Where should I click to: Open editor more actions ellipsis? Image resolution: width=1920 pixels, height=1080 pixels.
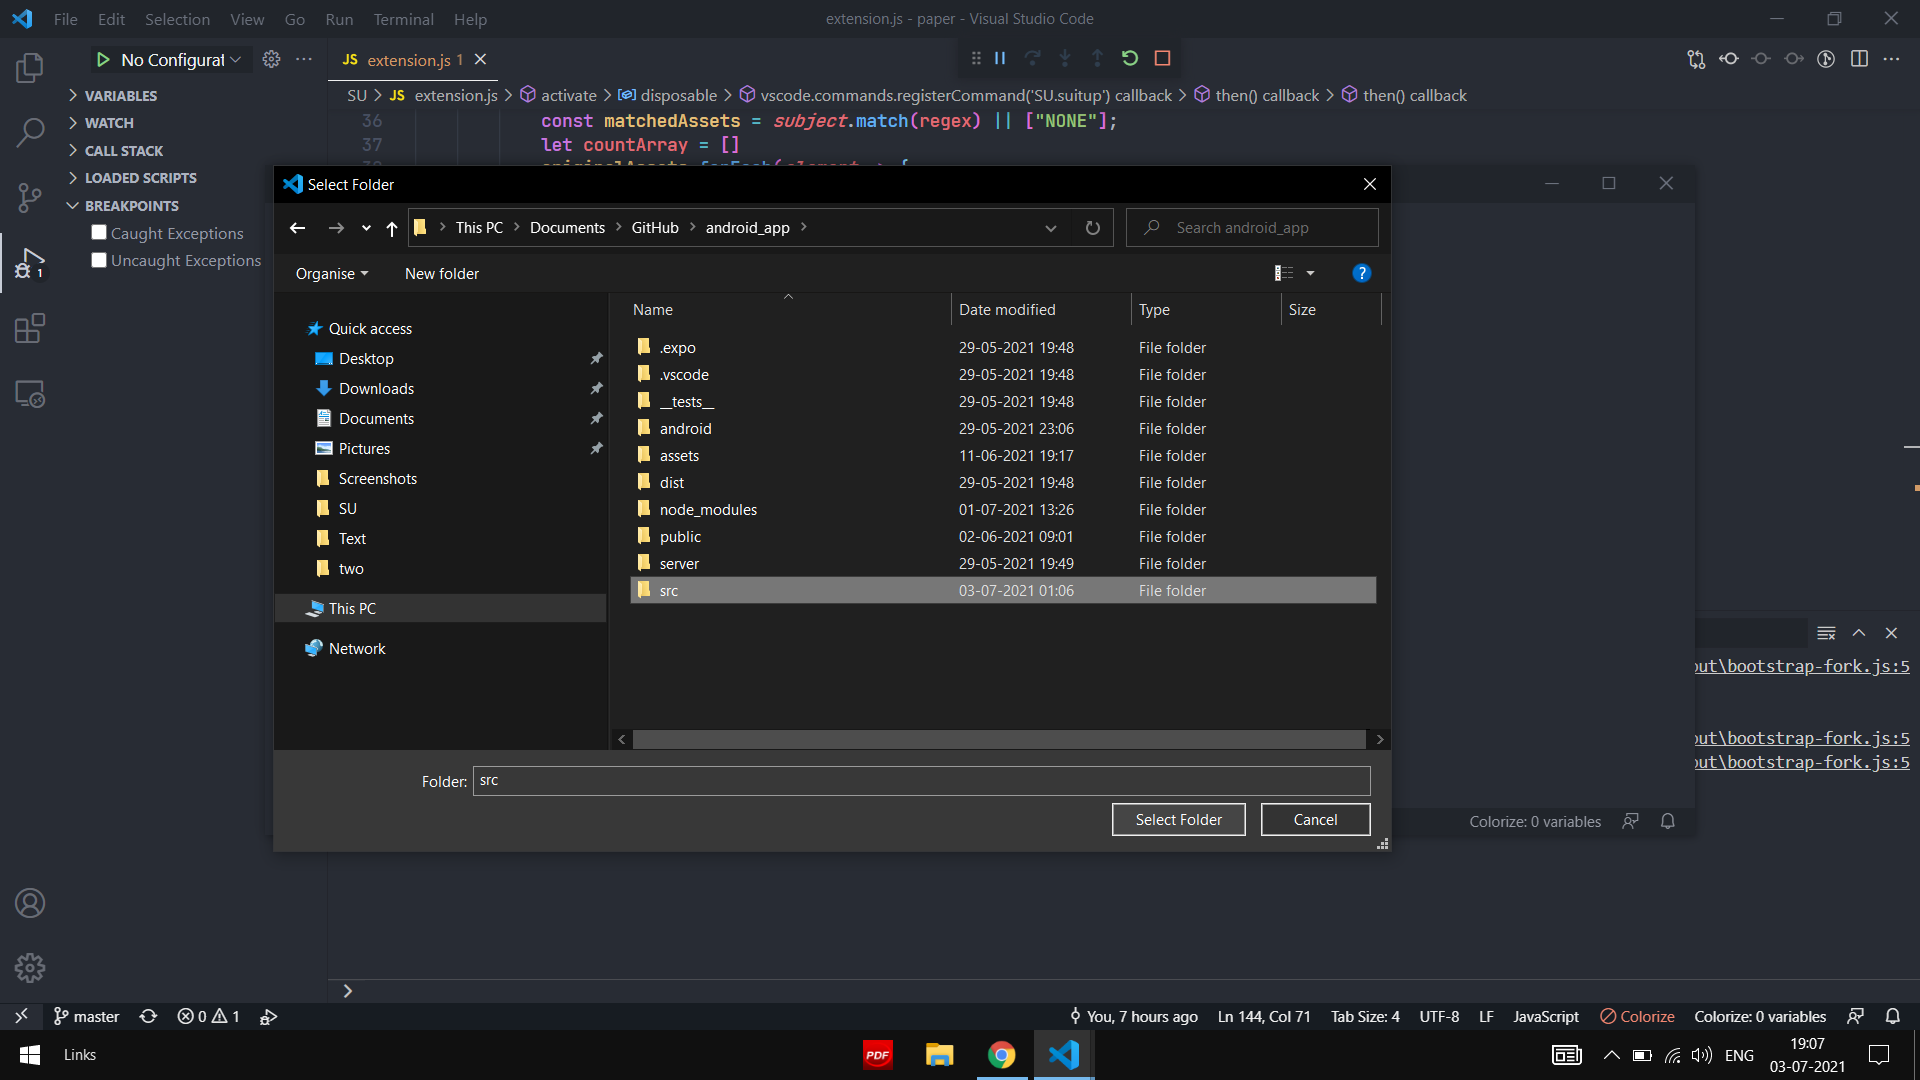pyautogui.click(x=1891, y=59)
